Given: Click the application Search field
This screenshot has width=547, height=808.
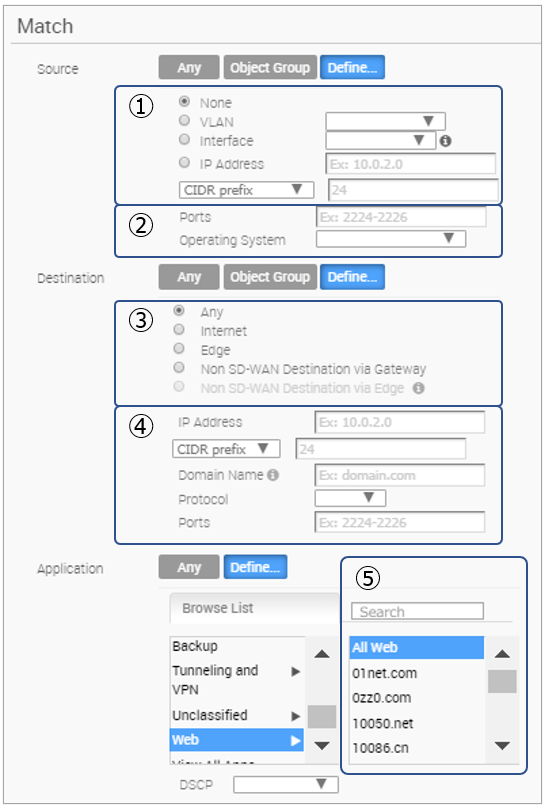Looking at the screenshot, I should (x=418, y=611).
